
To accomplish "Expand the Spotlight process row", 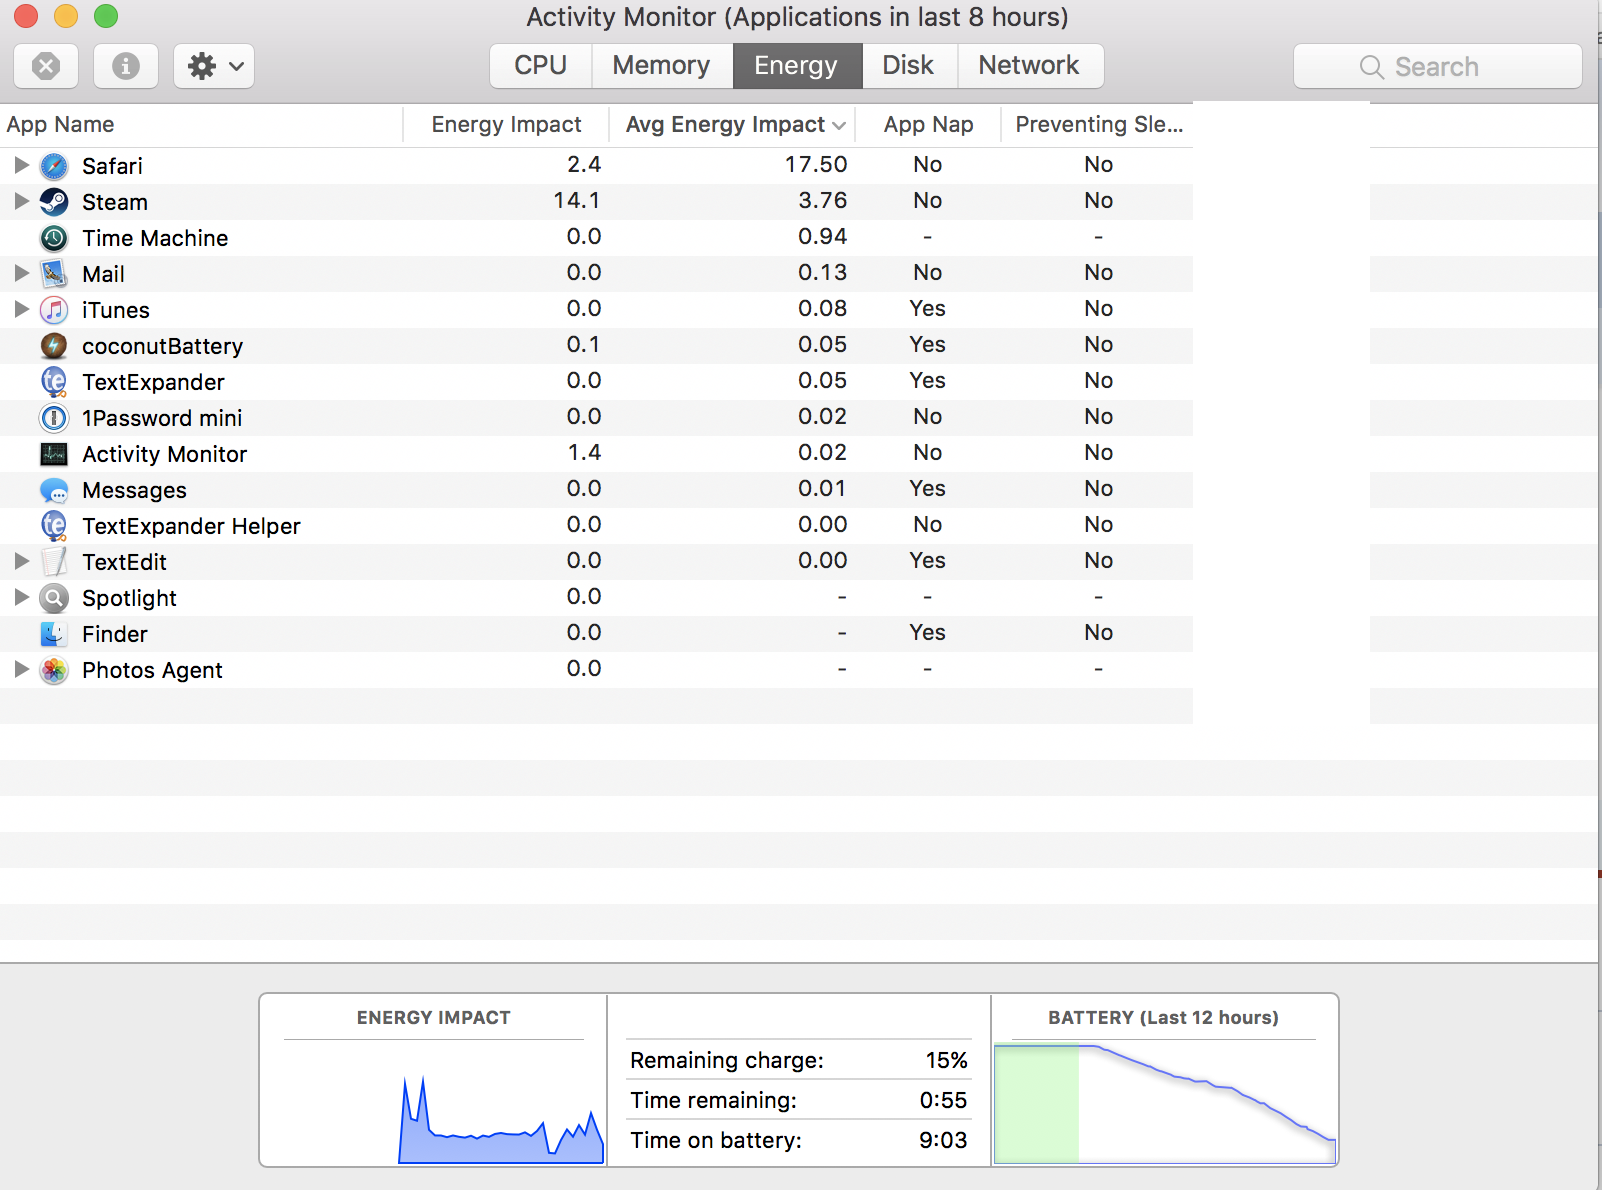I will point(21,597).
